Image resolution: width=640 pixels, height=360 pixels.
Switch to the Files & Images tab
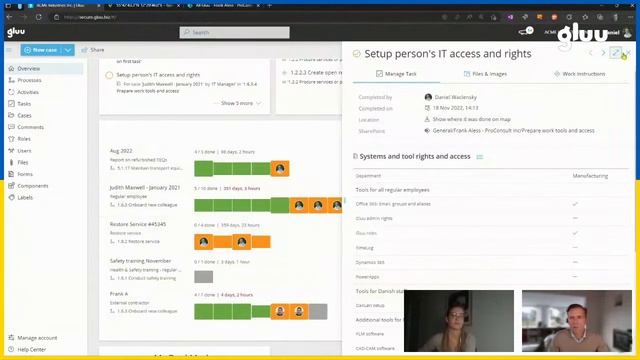pyautogui.click(x=485, y=74)
